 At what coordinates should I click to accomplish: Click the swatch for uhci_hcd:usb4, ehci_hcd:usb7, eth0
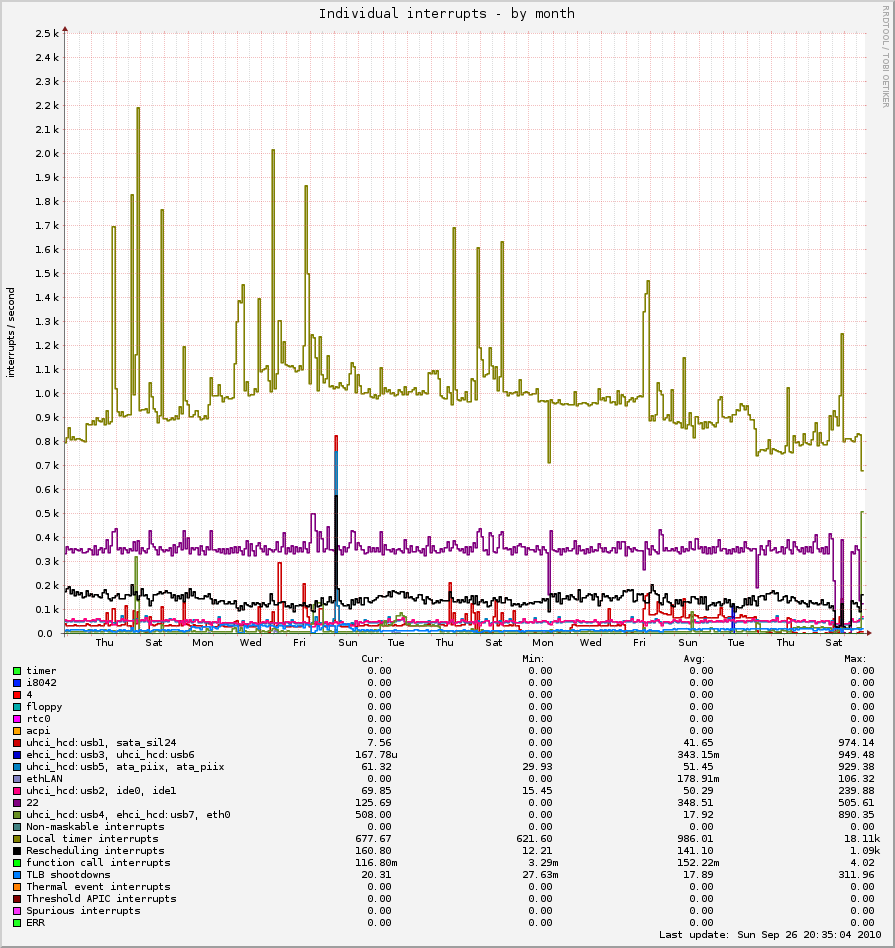(17, 815)
